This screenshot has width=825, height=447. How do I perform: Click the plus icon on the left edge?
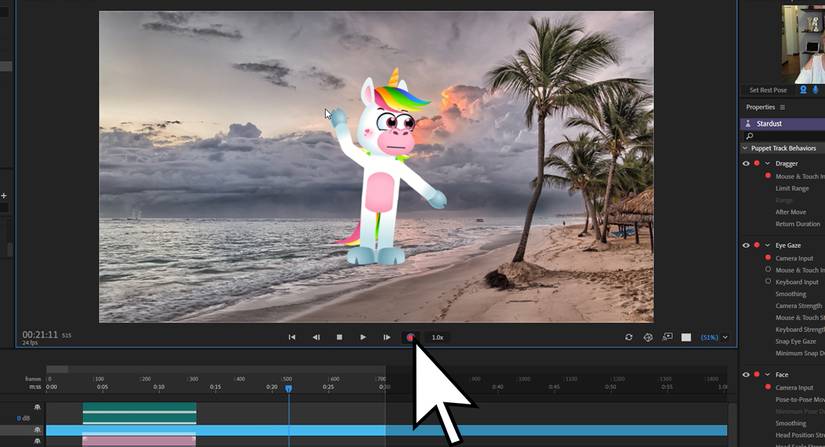4,196
